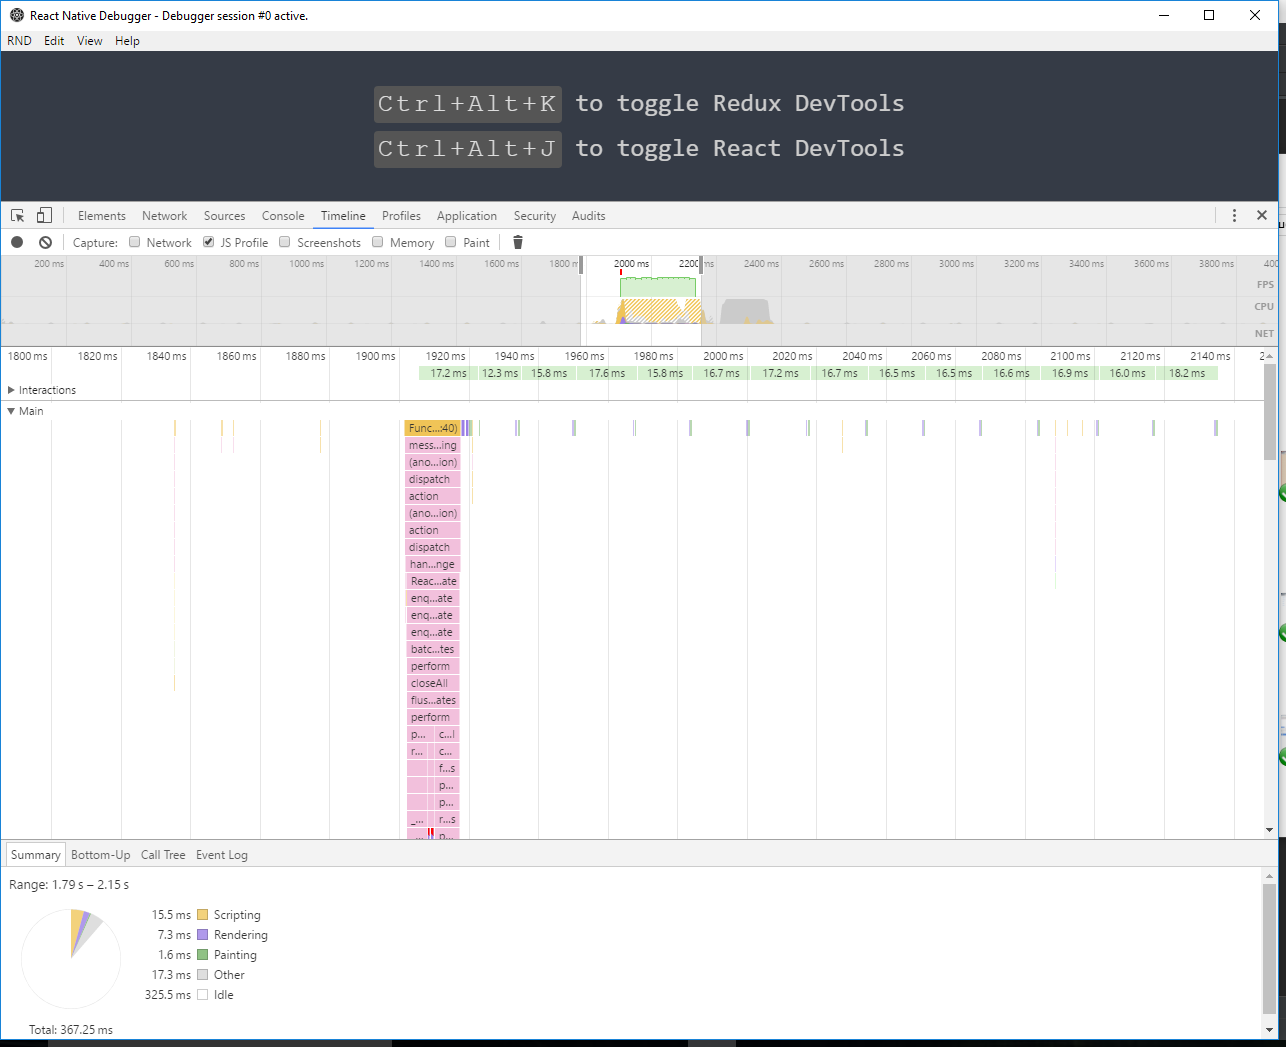Click the summary pane scroll-down arrow
The width and height of the screenshot is (1286, 1047).
[x=1270, y=1030]
